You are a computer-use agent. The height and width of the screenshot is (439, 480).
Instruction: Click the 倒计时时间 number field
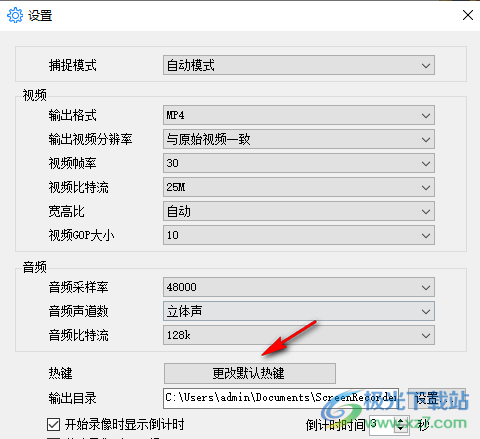pyautogui.click(x=382, y=425)
